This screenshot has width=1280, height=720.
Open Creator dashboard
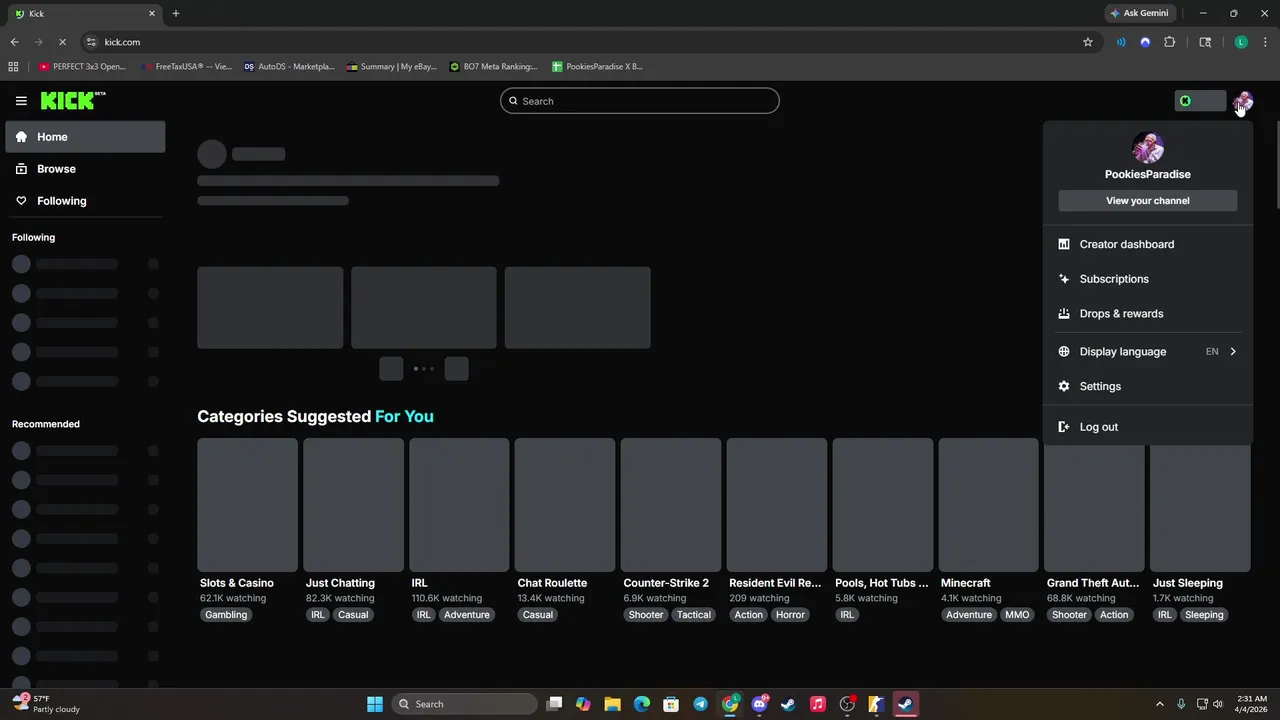(1148, 244)
